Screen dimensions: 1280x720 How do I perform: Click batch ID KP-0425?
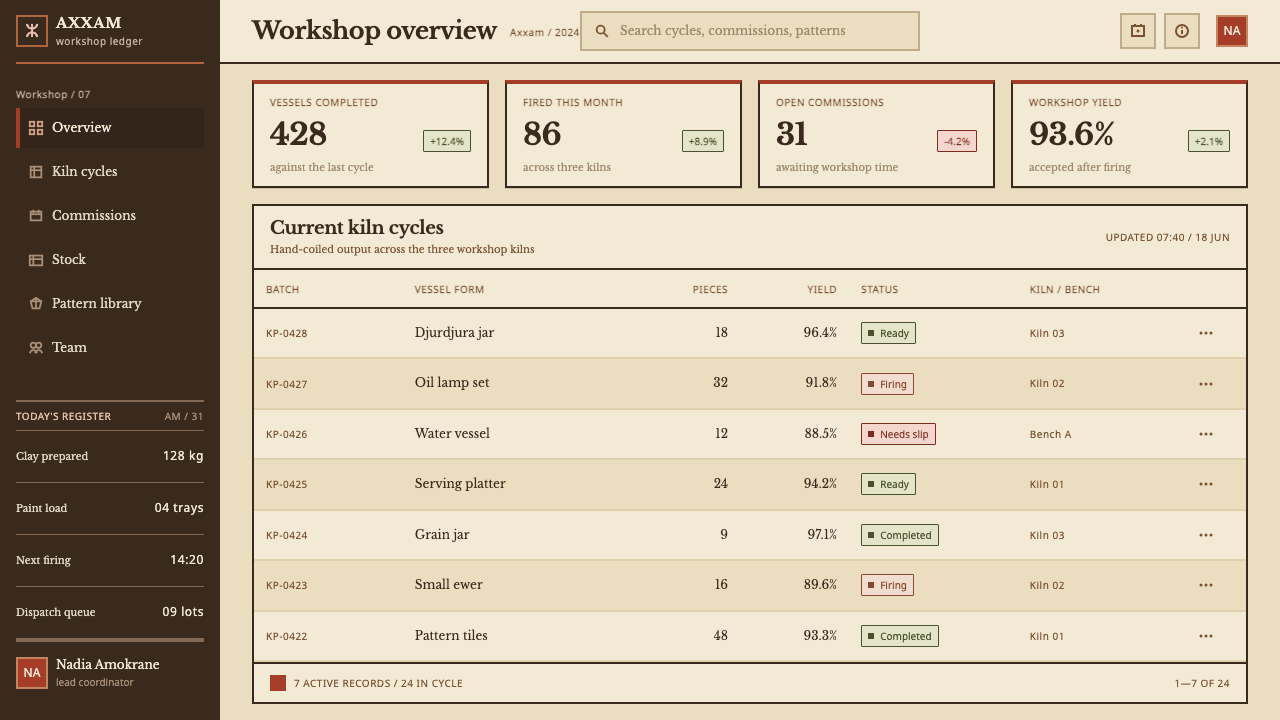[287, 485]
